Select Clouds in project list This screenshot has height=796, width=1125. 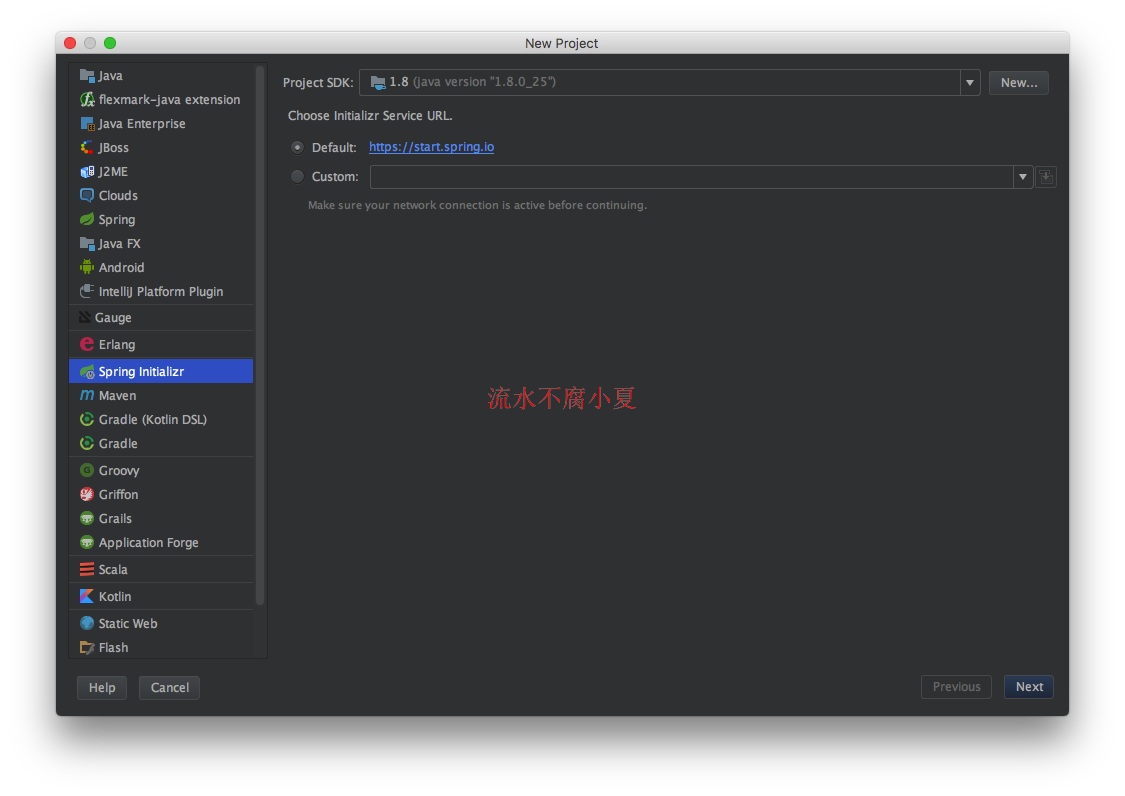161,195
